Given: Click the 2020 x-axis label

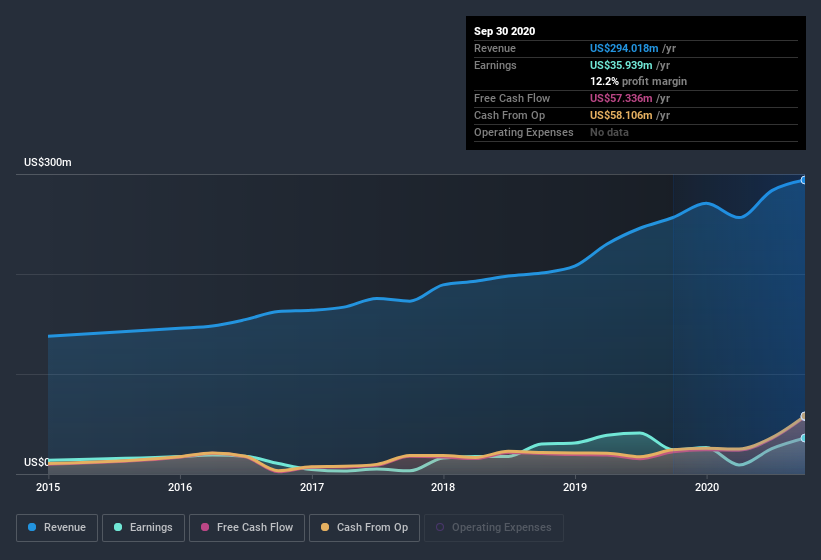Looking at the screenshot, I should click(707, 487).
